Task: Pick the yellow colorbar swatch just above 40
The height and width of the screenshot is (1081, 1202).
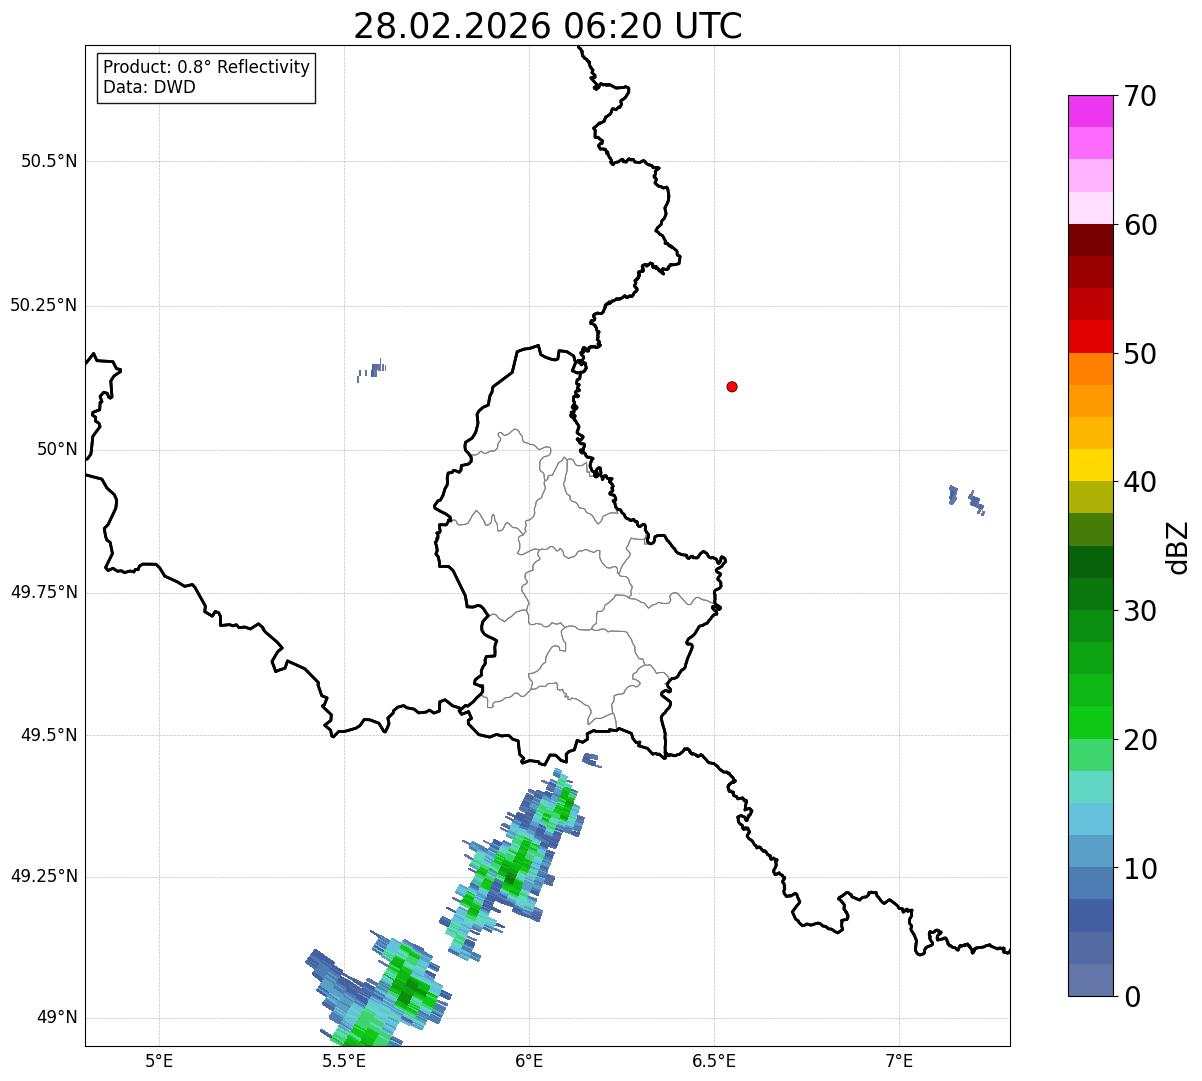Action: pos(1090,465)
